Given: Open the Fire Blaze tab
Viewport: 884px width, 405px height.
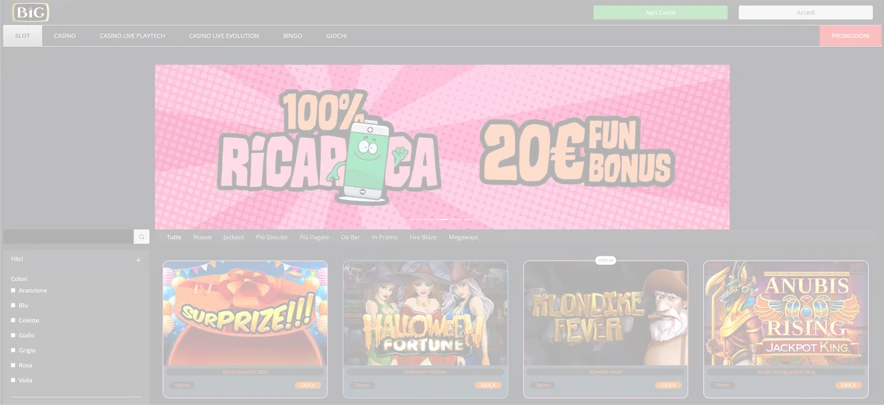Looking at the screenshot, I should click(423, 237).
